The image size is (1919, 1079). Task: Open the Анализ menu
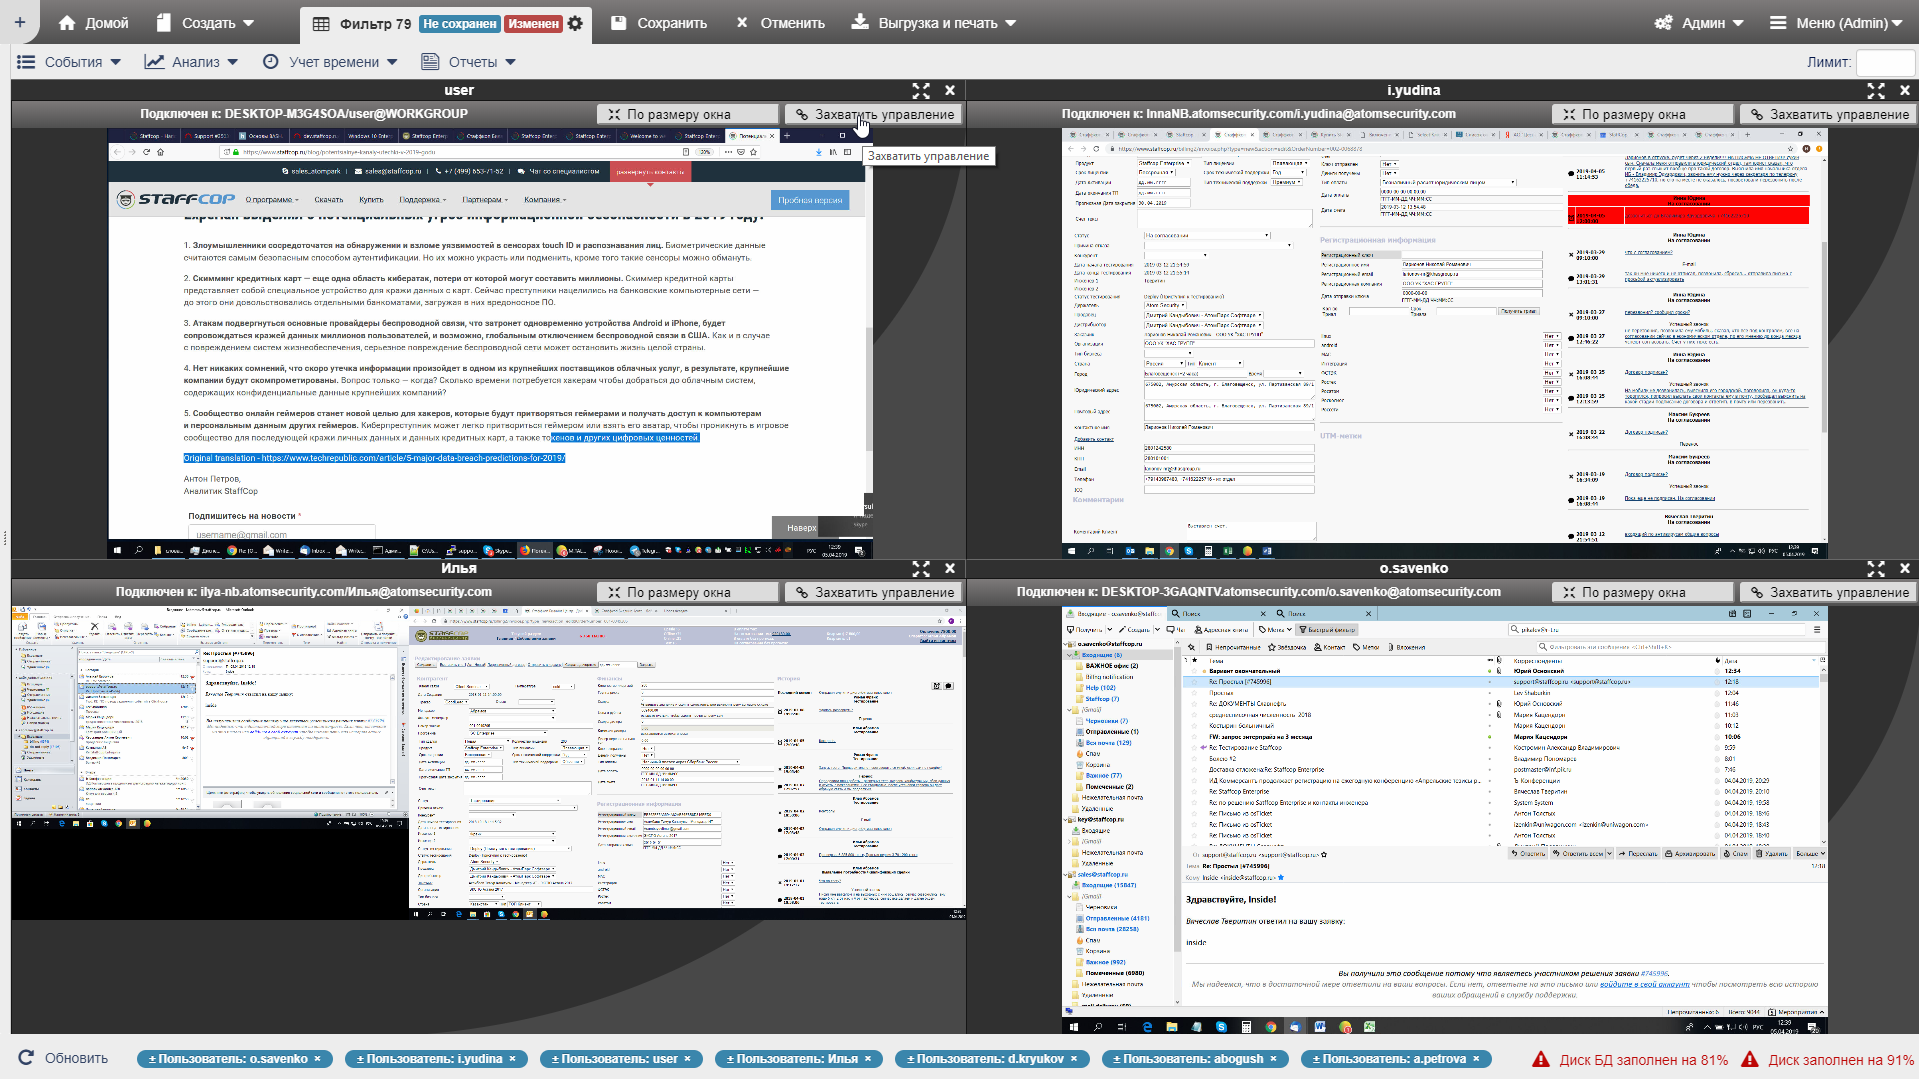coord(191,62)
